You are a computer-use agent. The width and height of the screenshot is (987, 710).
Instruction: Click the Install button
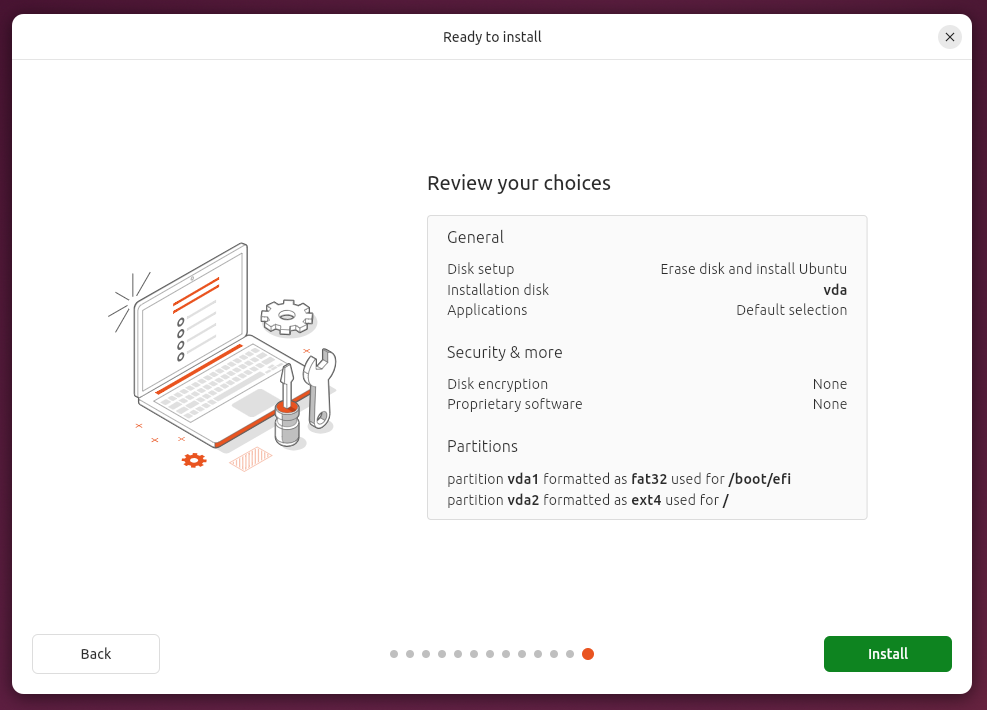pyautogui.click(x=887, y=654)
